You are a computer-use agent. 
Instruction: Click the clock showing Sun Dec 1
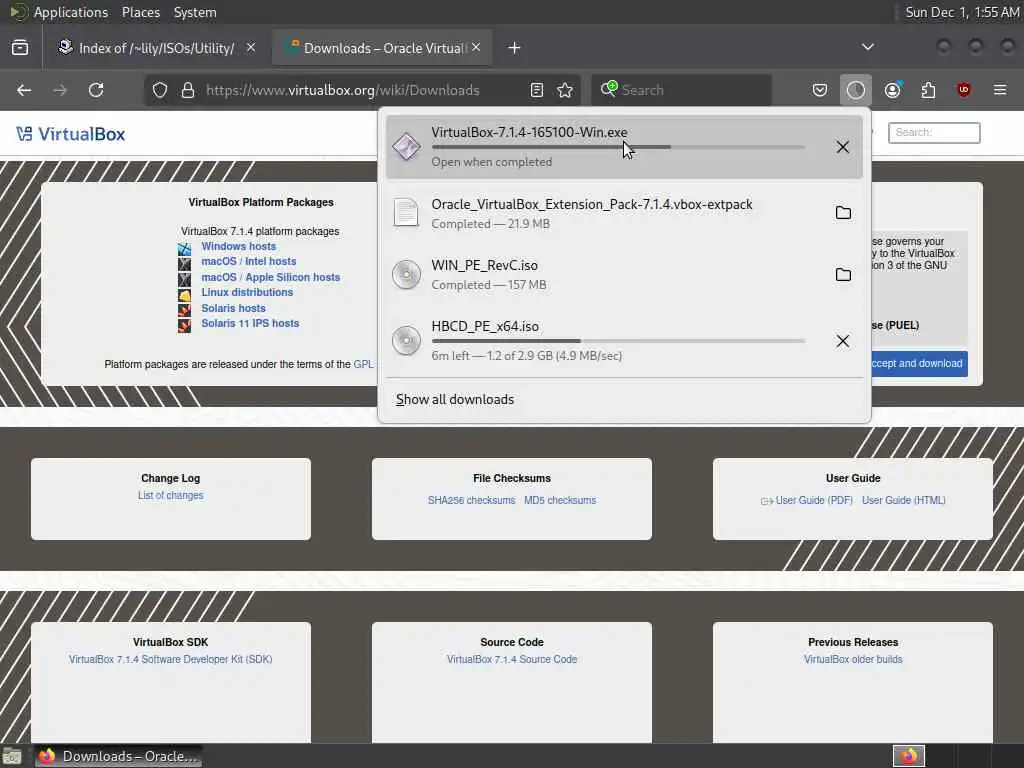(961, 12)
